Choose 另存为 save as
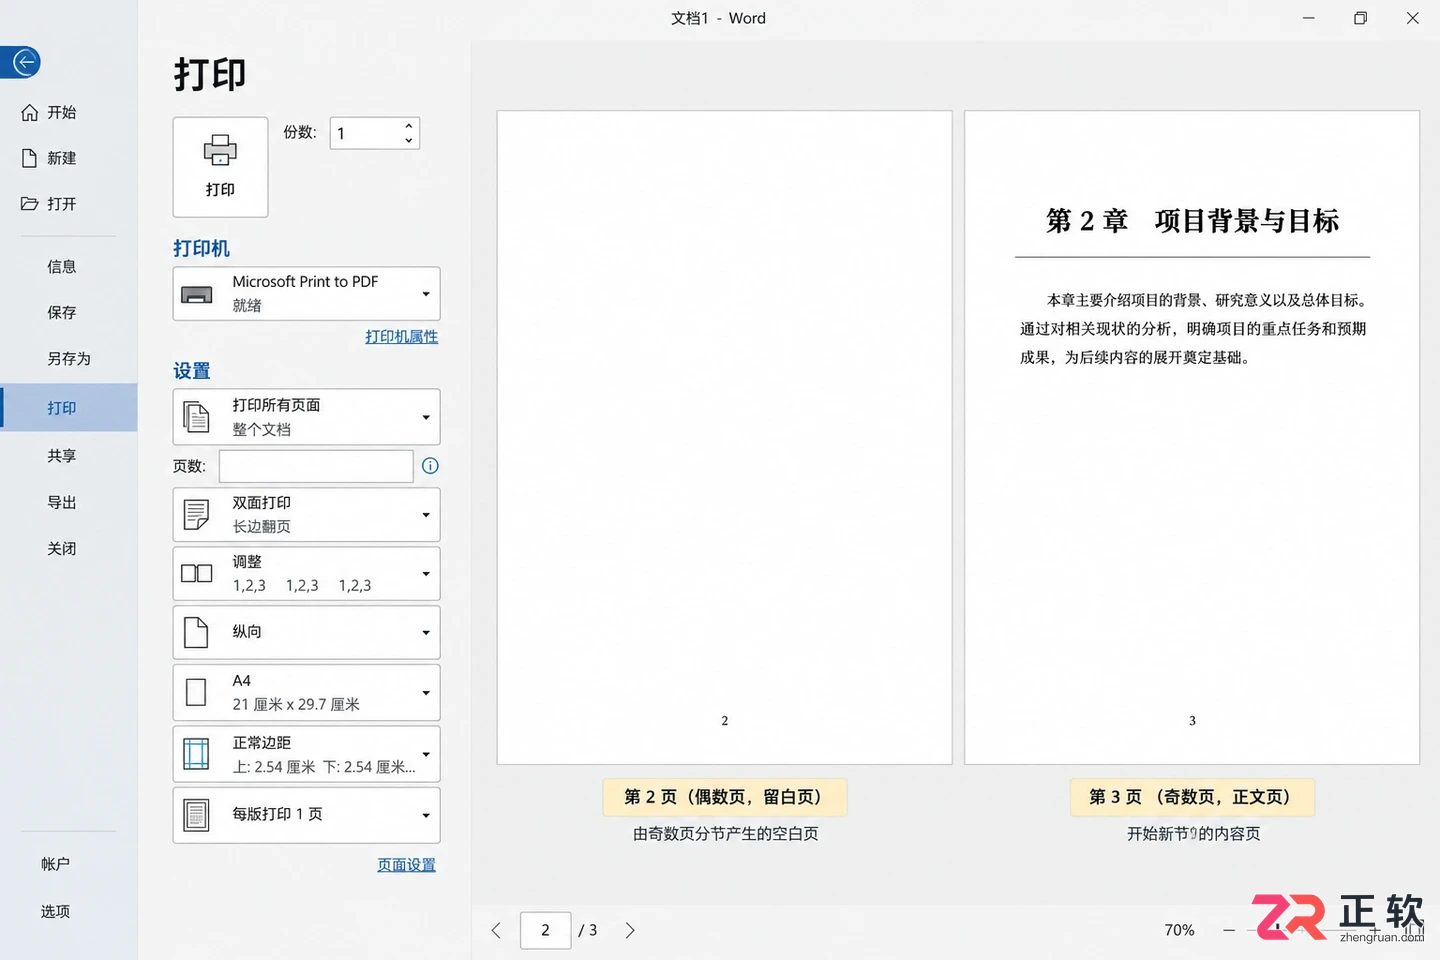Image resolution: width=1440 pixels, height=960 pixels. 68,359
